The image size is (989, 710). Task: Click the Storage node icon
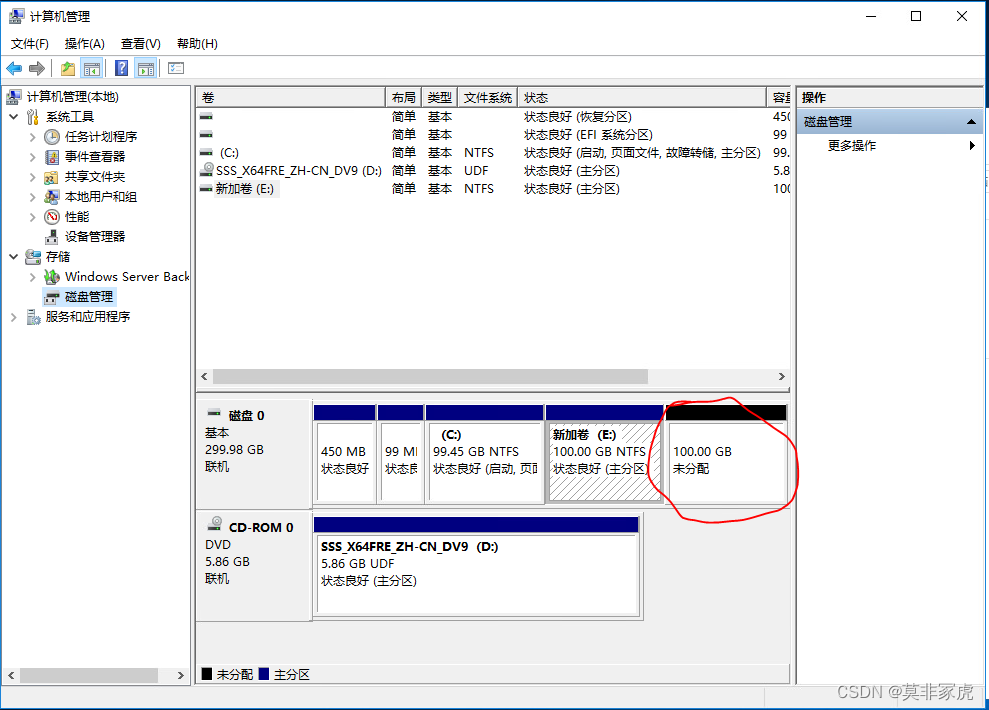(x=33, y=257)
